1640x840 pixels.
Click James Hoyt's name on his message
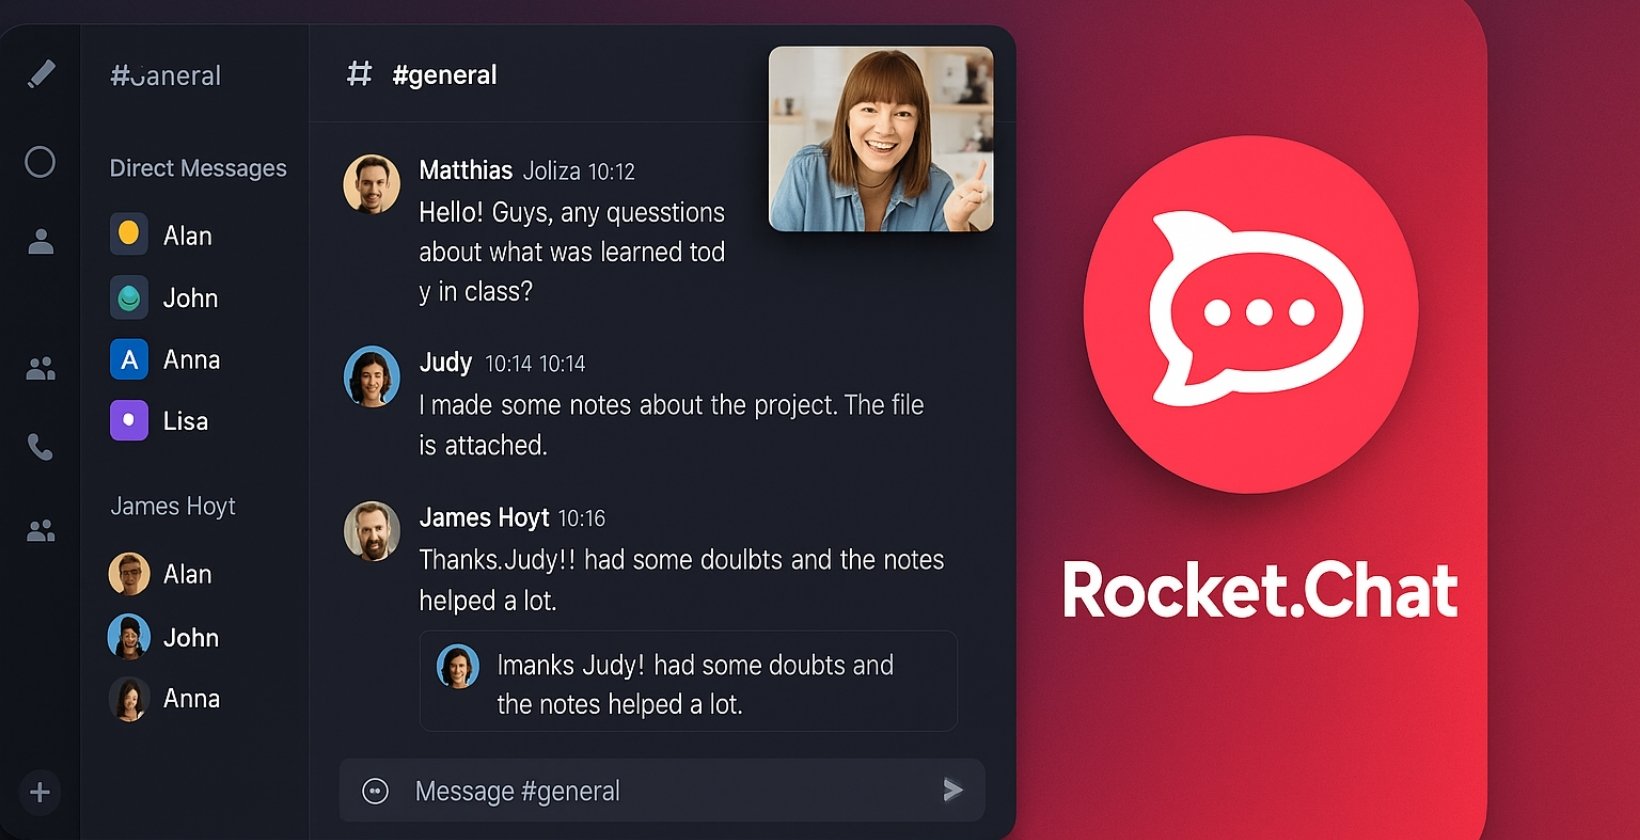pos(484,517)
